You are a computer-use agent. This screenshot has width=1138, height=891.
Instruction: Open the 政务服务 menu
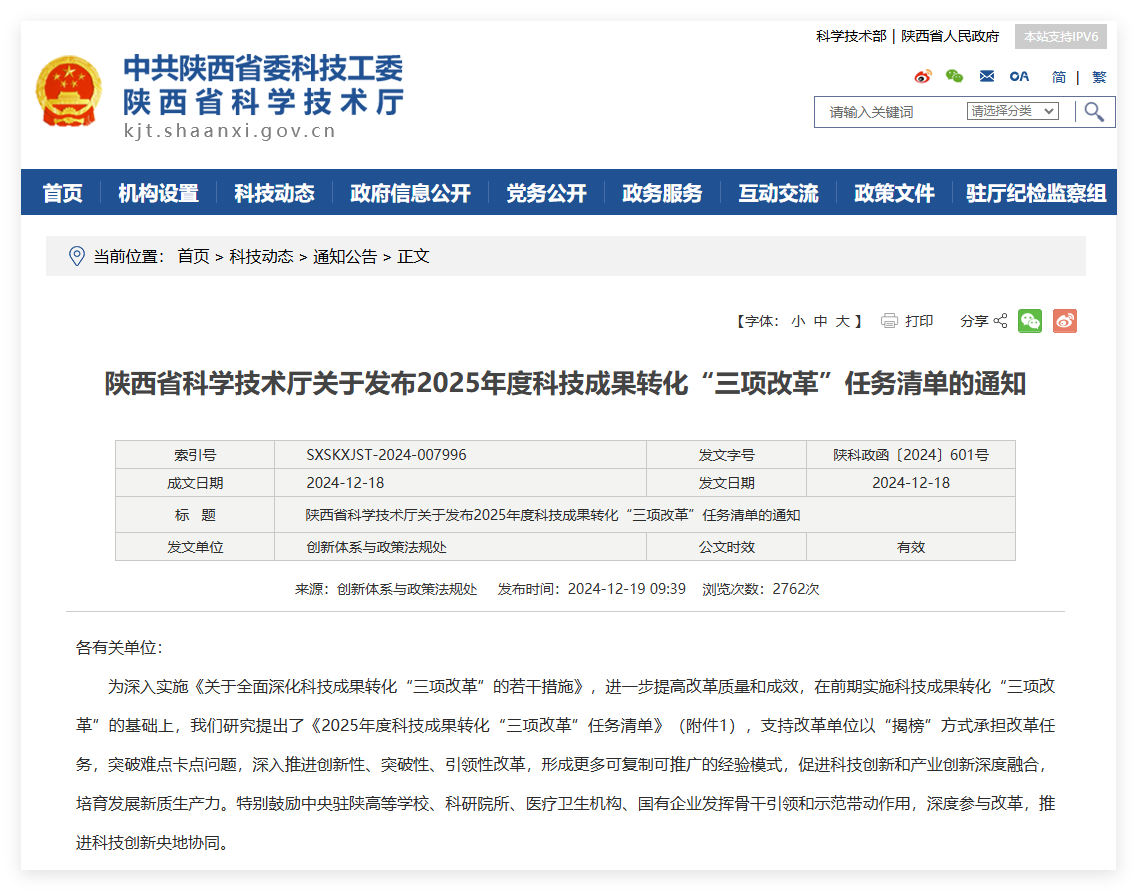point(662,193)
